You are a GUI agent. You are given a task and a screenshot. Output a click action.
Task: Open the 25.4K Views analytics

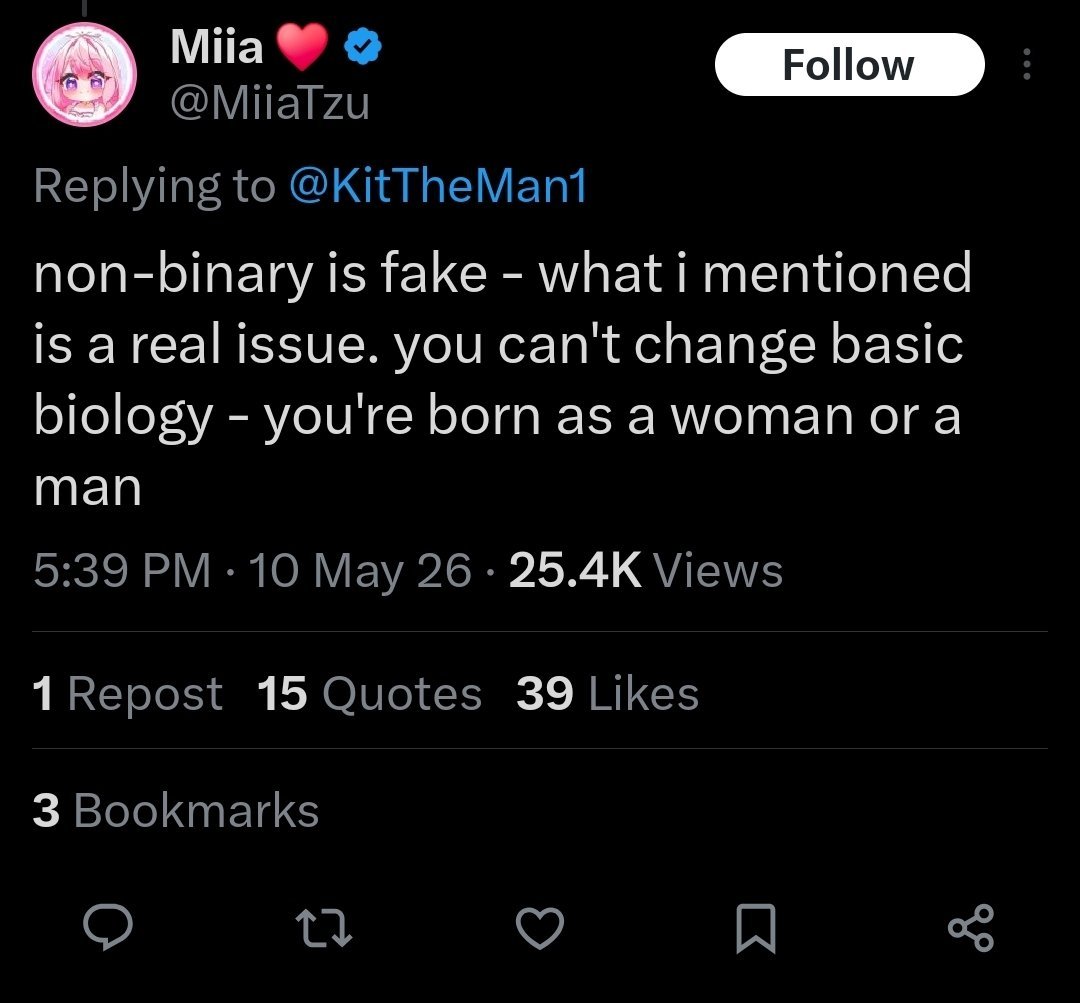[x=645, y=570]
